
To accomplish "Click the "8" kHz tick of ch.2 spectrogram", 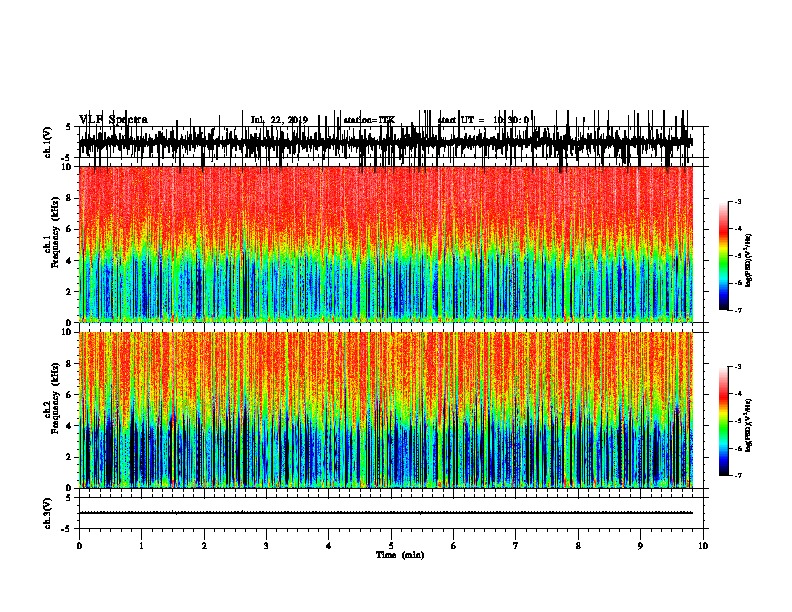I will pyautogui.click(x=69, y=364).
